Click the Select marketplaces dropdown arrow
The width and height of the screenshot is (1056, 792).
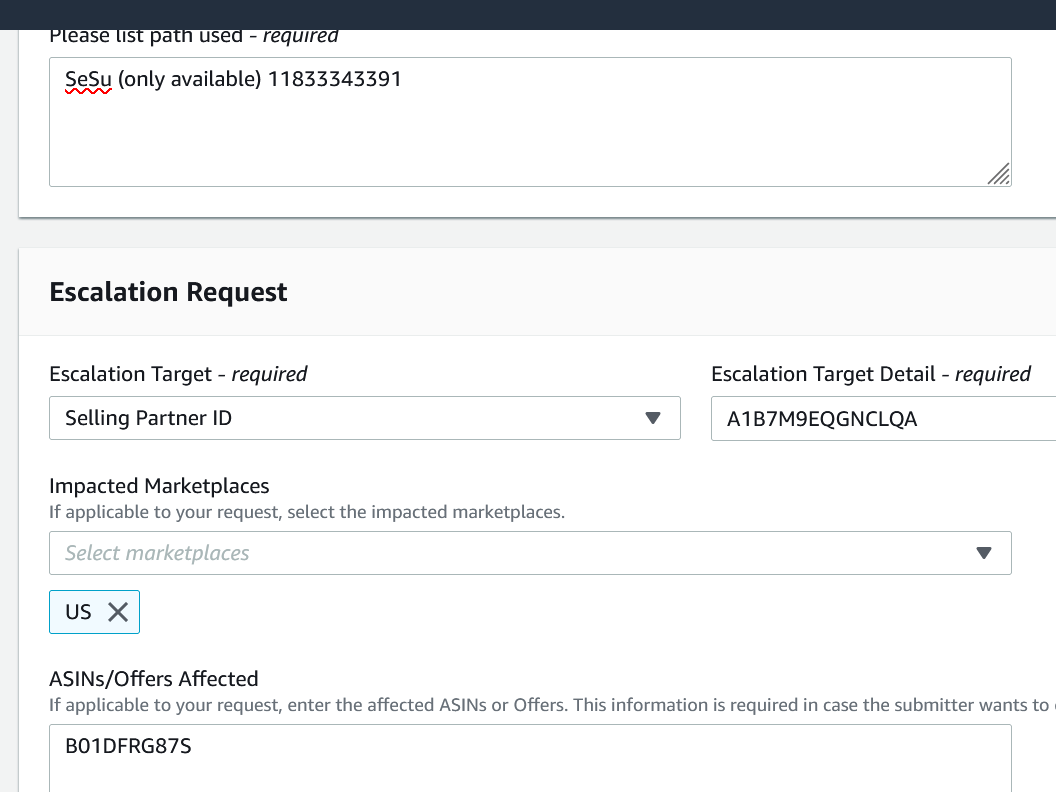point(983,553)
